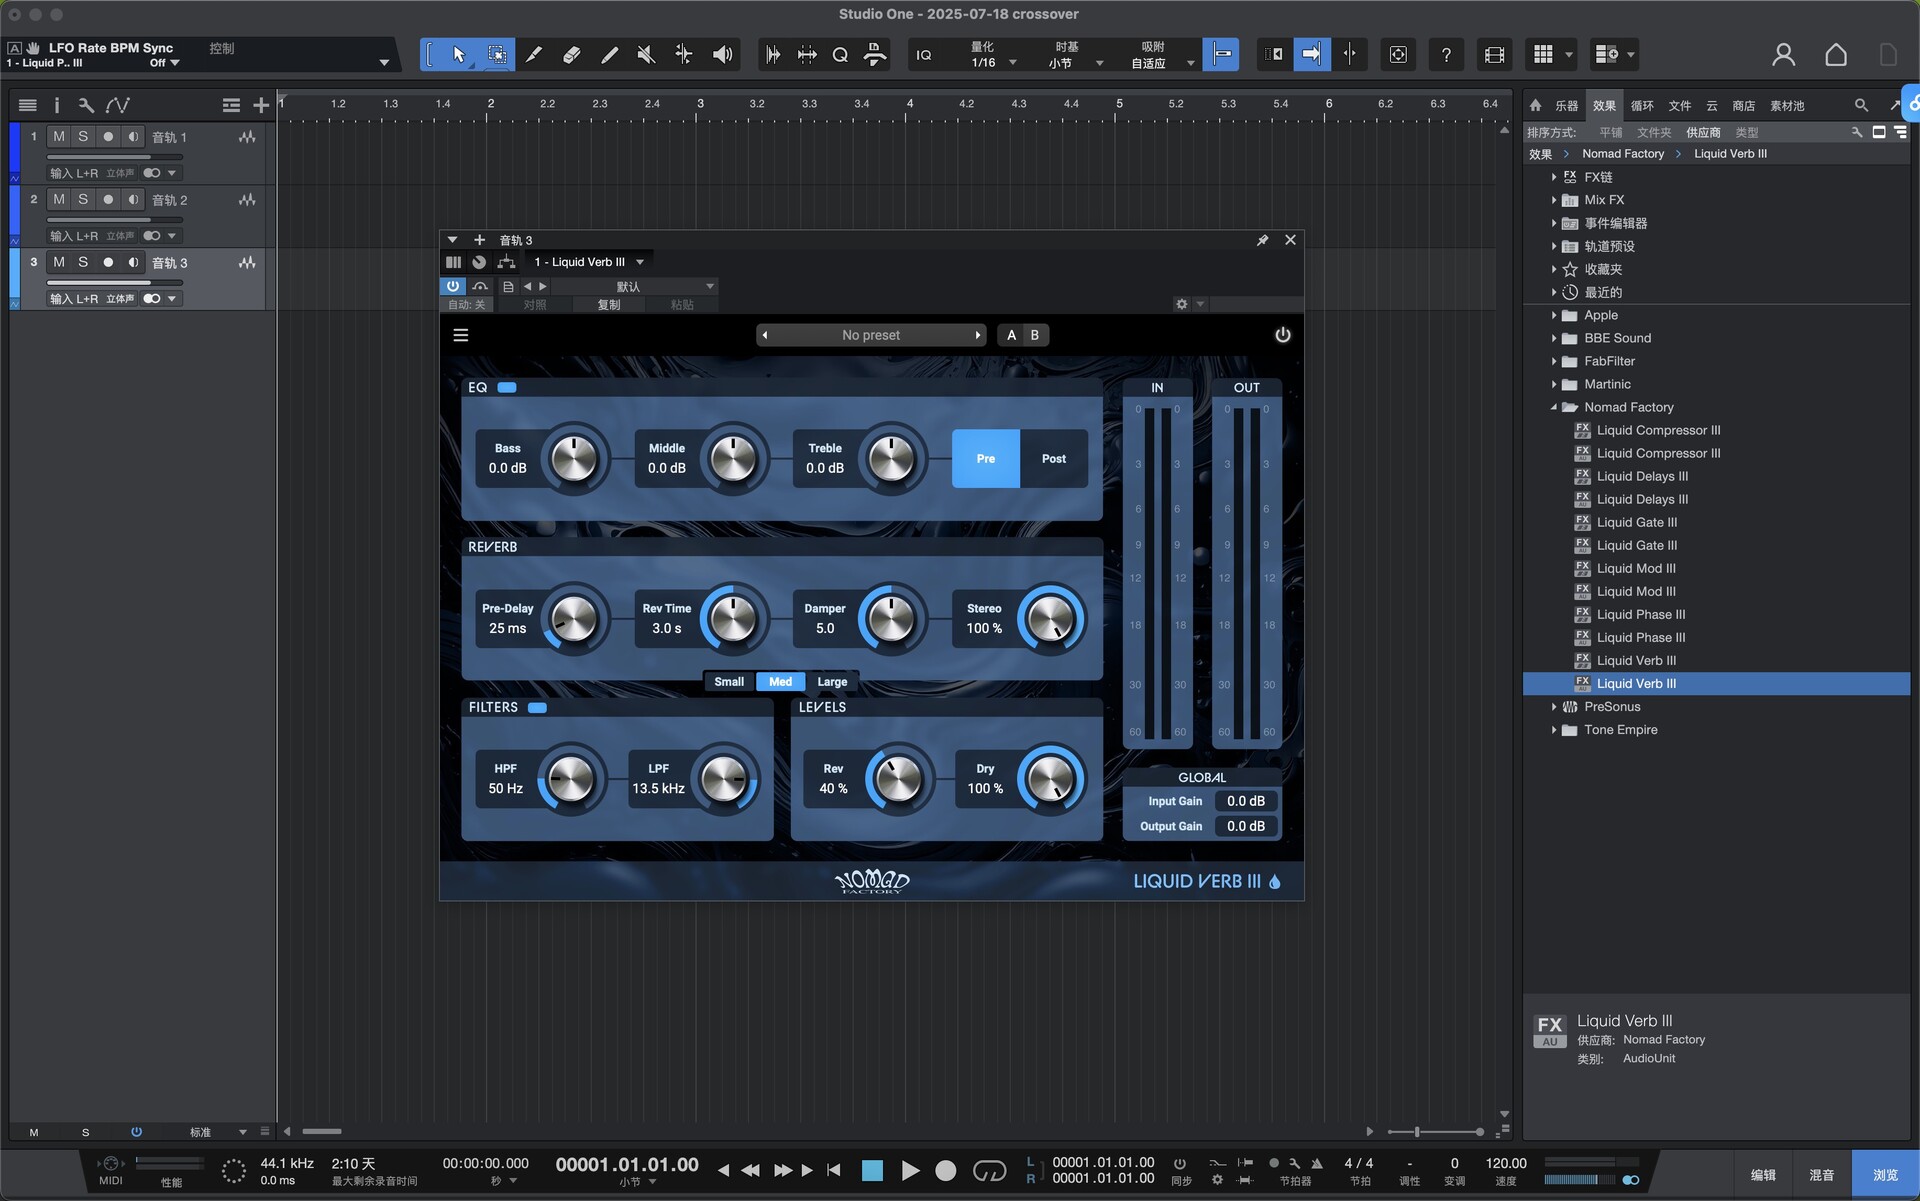Image resolution: width=1920 pixels, height=1201 pixels.
Task: Toggle monitor on track 音轨 1
Action: click(x=133, y=137)
